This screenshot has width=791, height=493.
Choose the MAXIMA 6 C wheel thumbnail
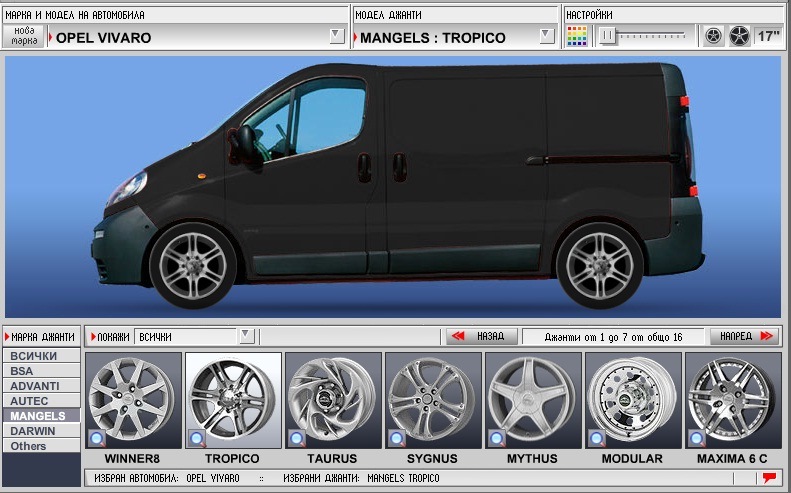point(732,400)
